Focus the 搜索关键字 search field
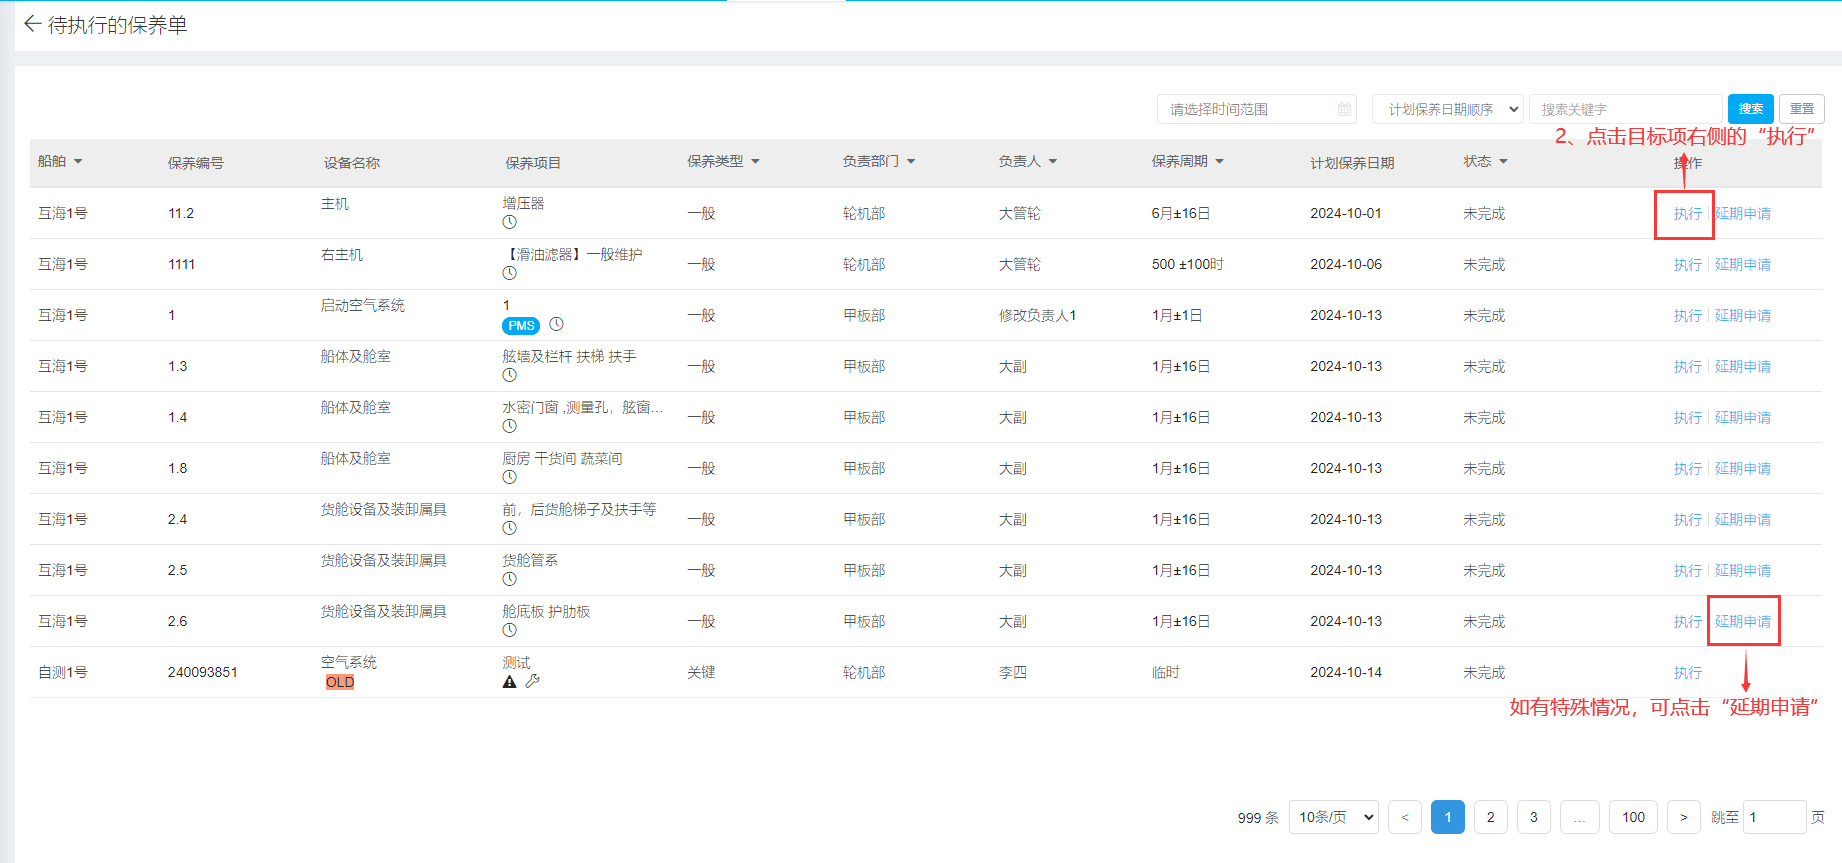The height and width of the screenshot is (863, 1842). (1626, 109)
